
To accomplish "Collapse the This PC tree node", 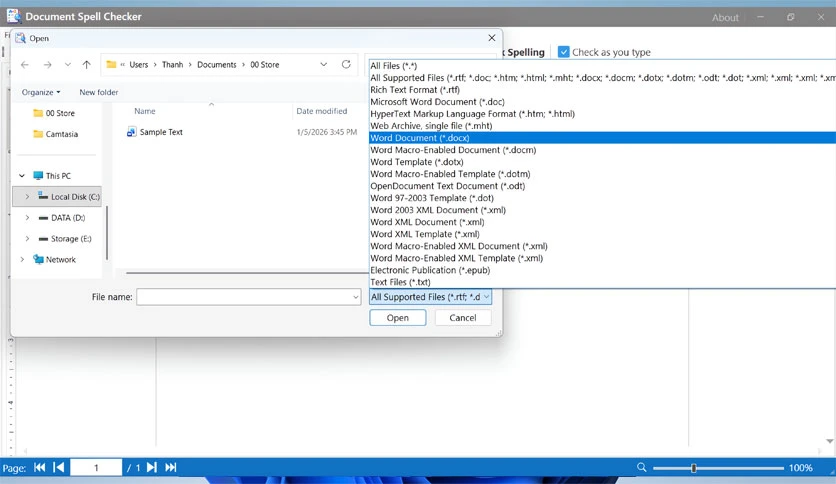I will 22,175.
